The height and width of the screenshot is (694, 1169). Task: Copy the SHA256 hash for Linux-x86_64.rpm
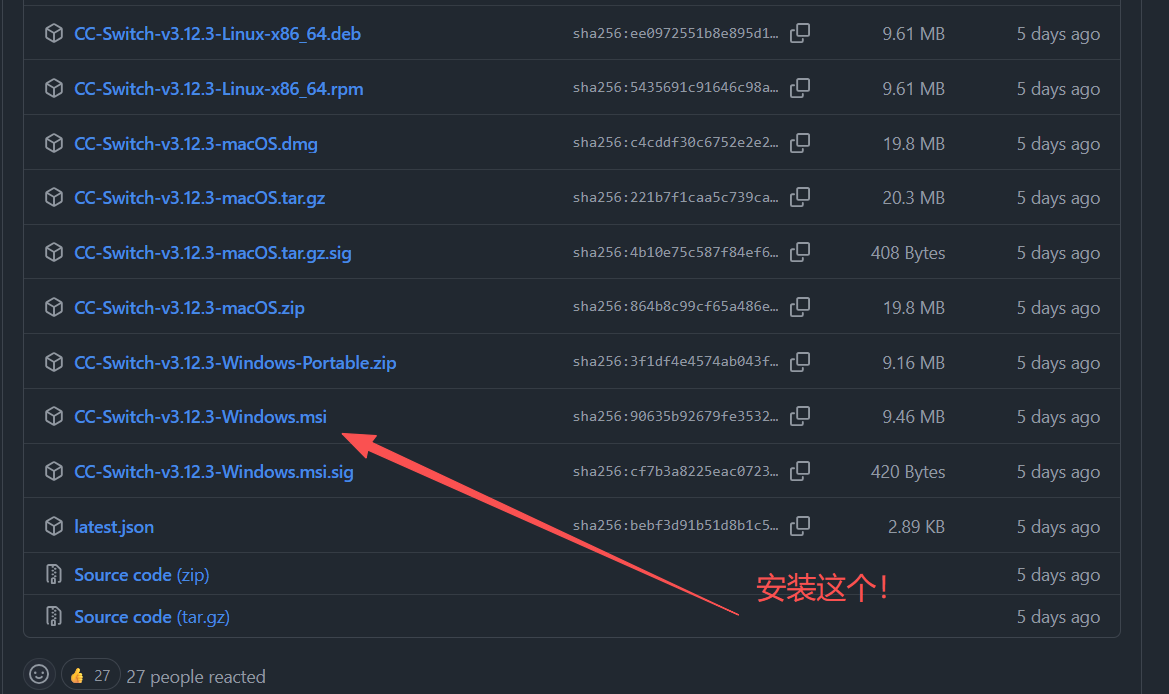(799, 88)
